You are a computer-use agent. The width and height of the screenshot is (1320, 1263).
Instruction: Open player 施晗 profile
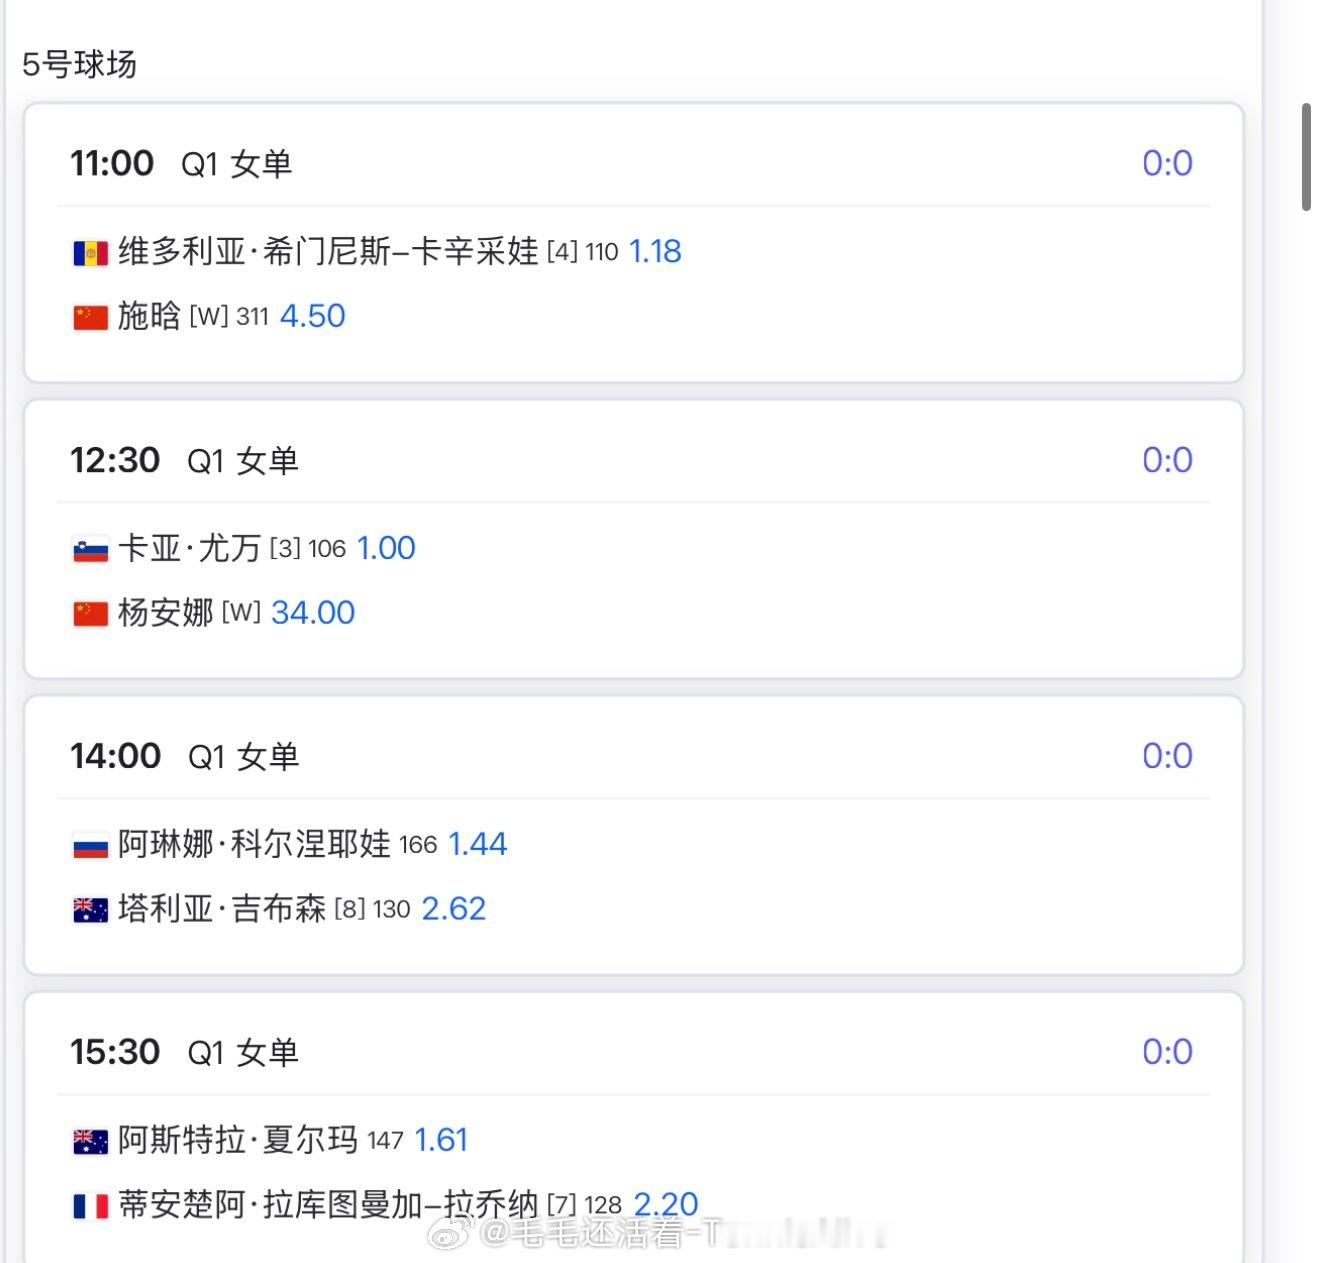[149, 316]
